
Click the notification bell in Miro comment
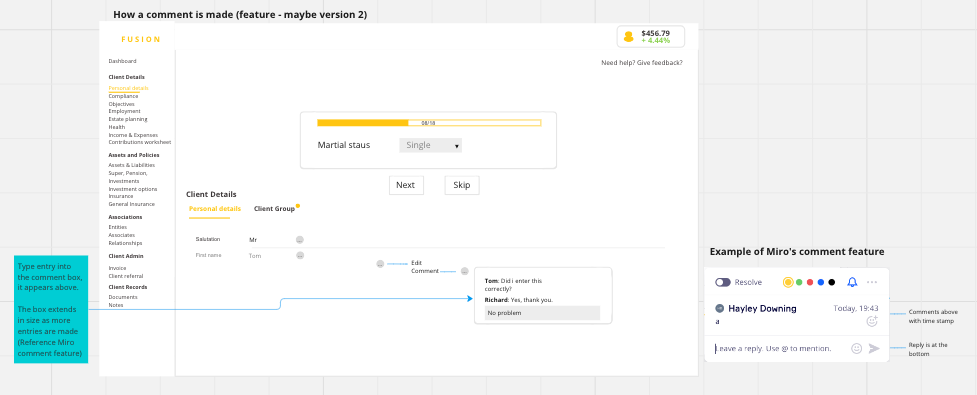pyautogui.click(x=852, y=282)
